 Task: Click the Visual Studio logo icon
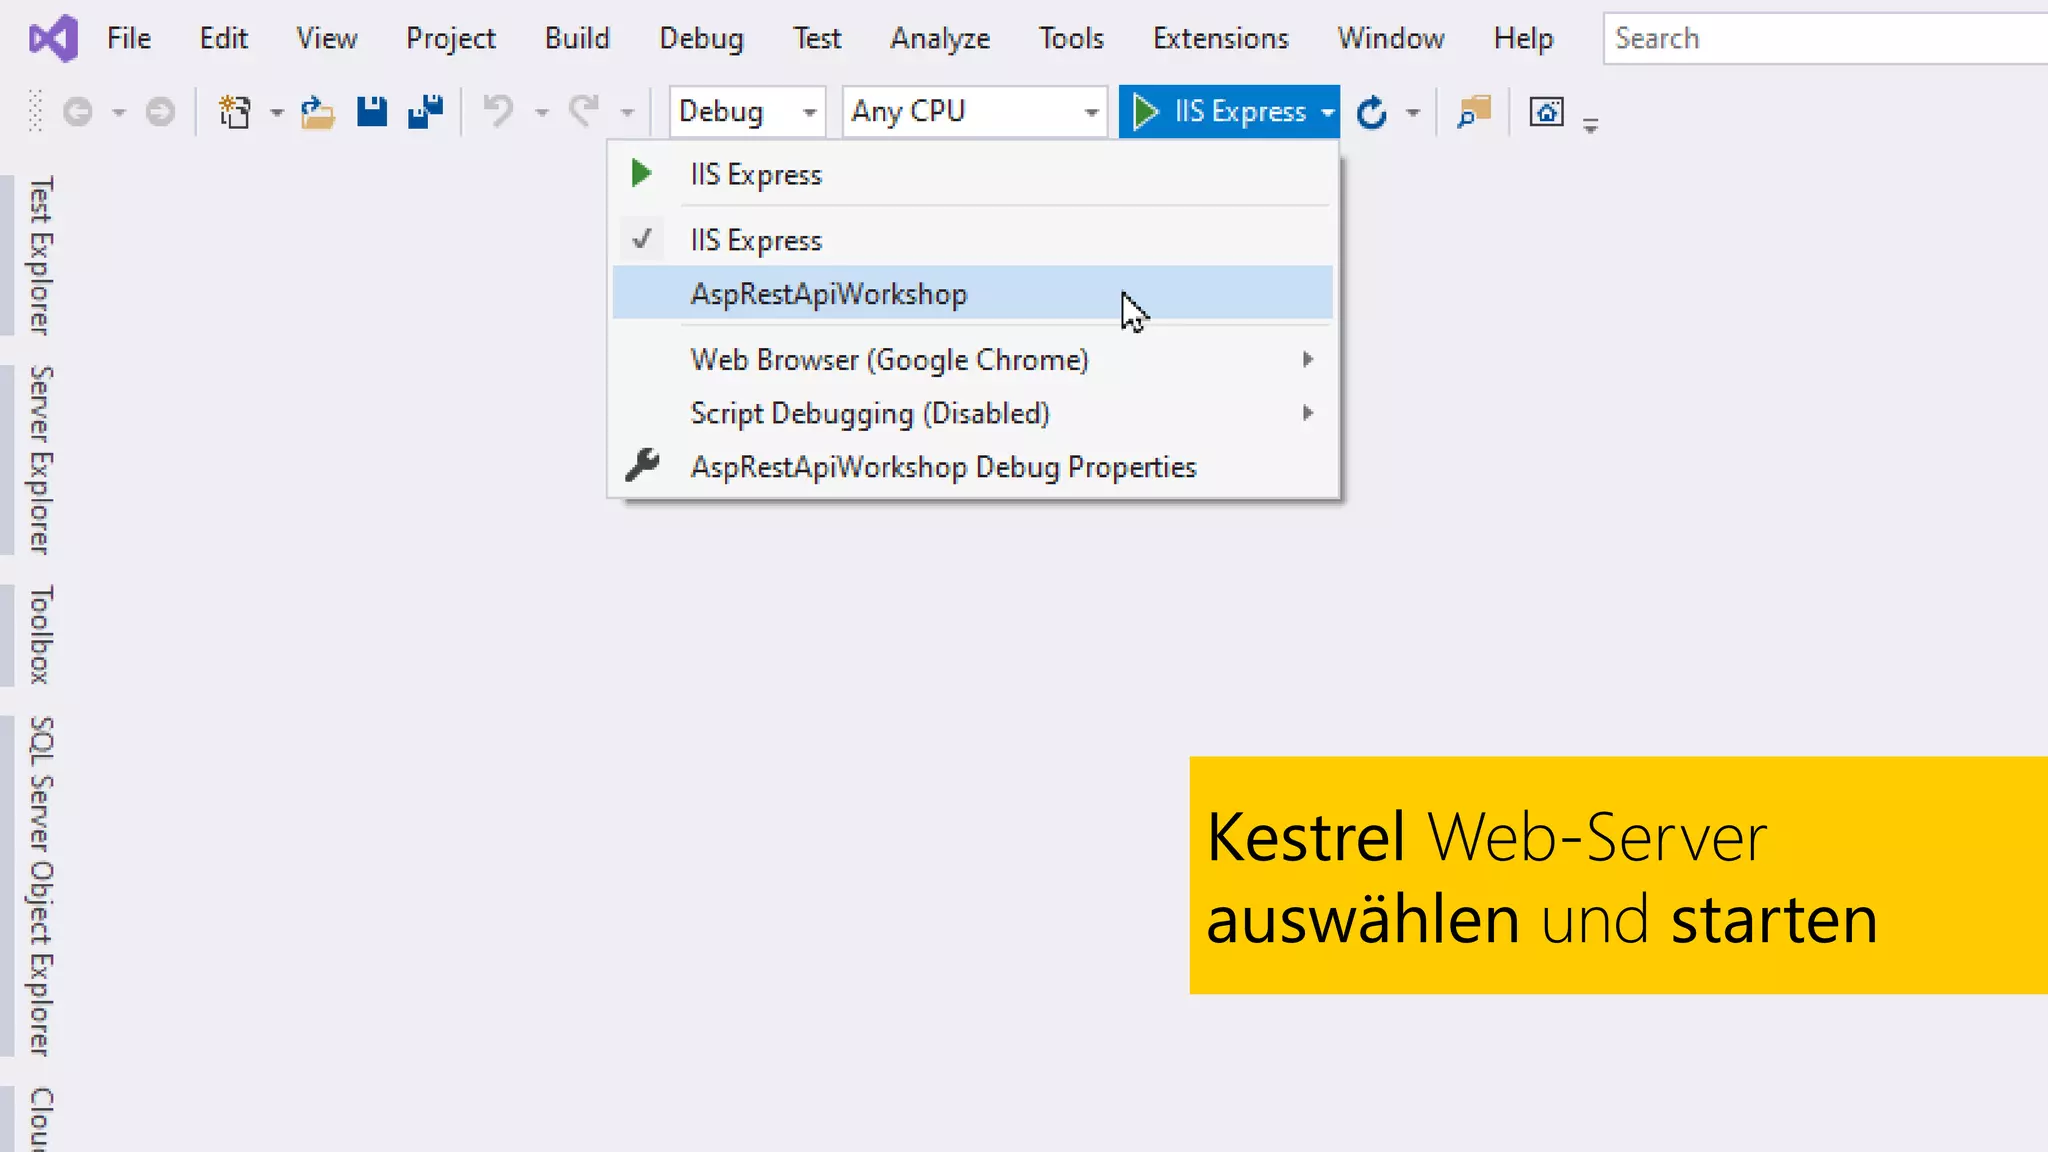click(x=53, y=39)
